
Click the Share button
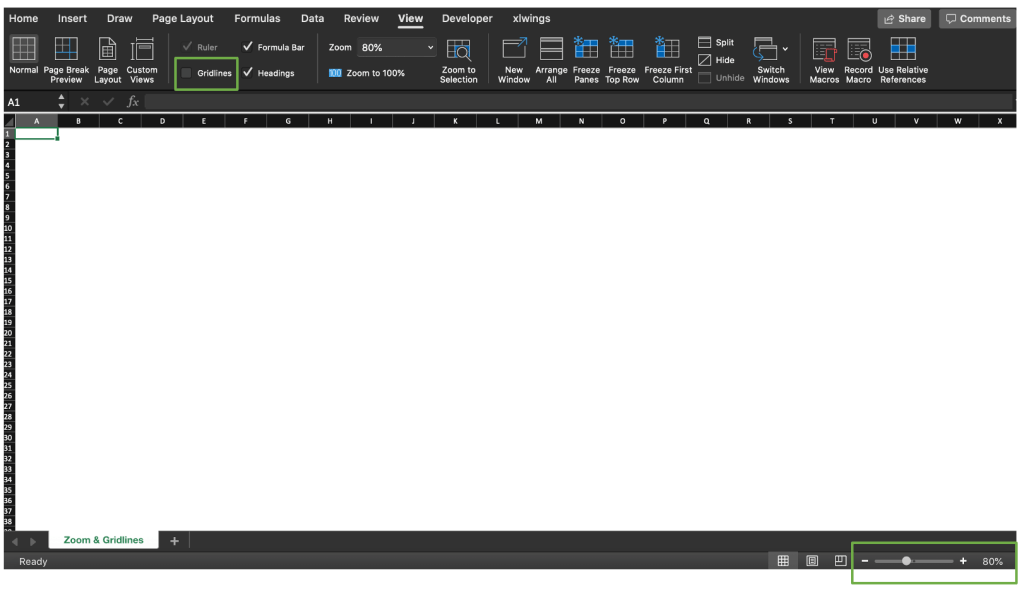(x=903, y=18)
